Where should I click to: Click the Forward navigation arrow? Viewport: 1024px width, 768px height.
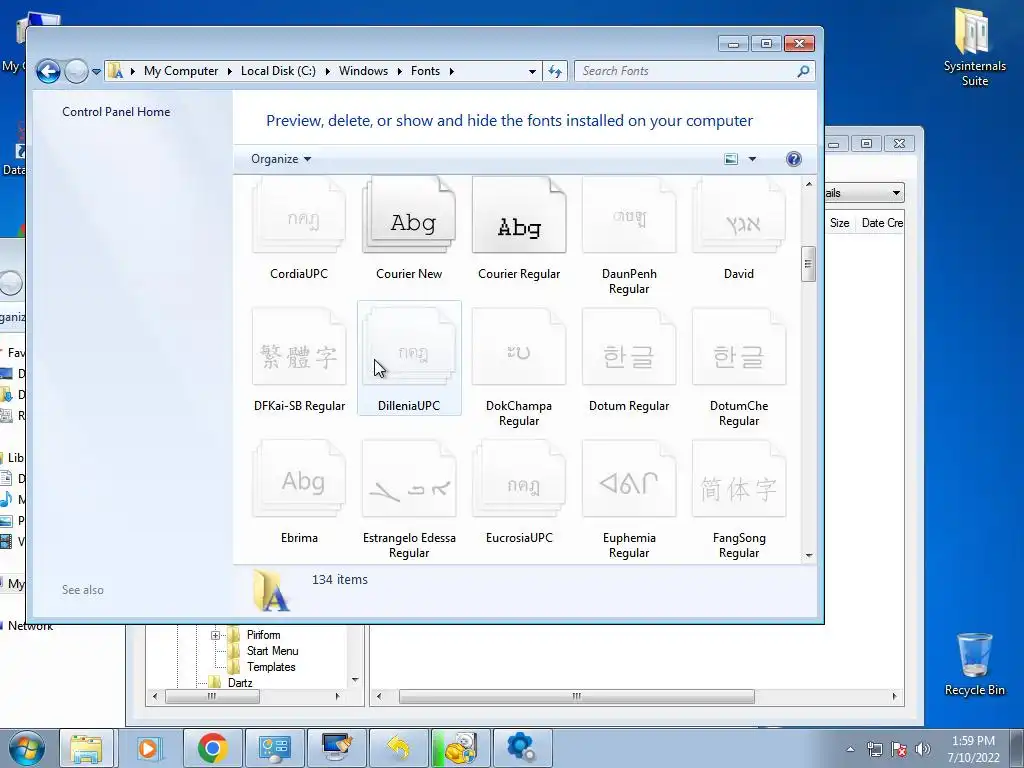[x=76, y=71]
